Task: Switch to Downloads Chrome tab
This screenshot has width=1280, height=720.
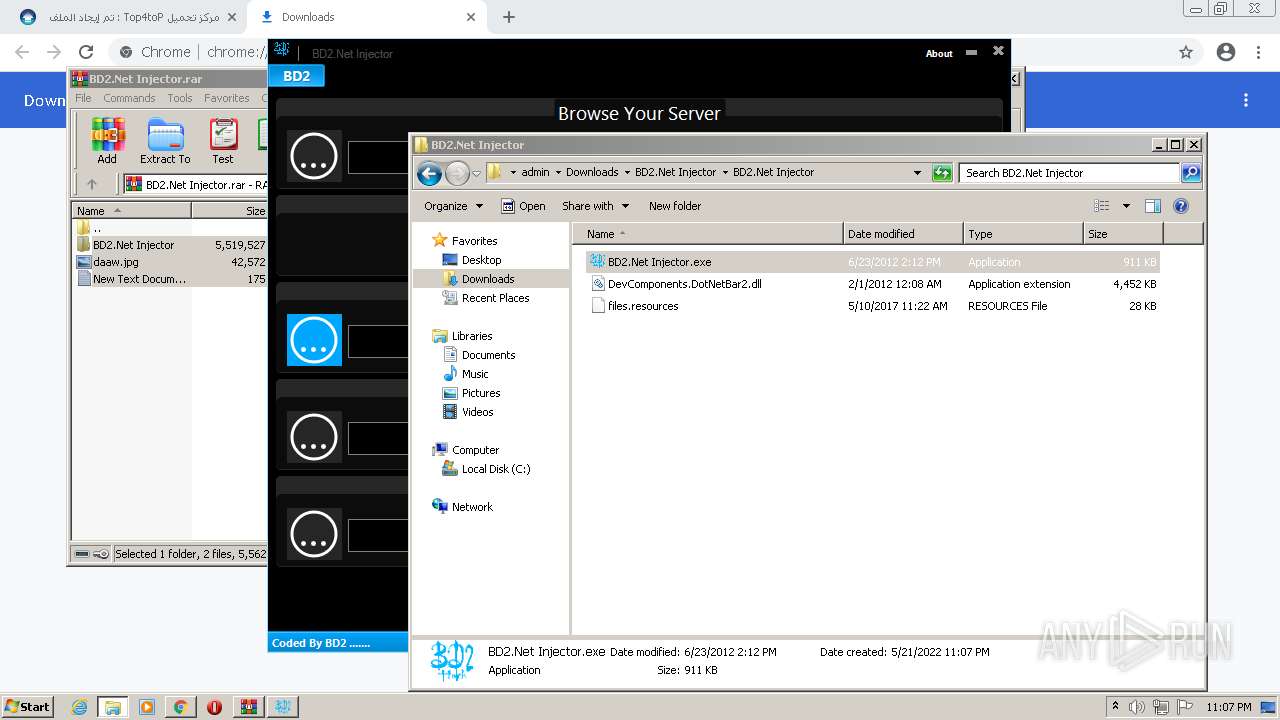Action: click(x=366, y=17)
